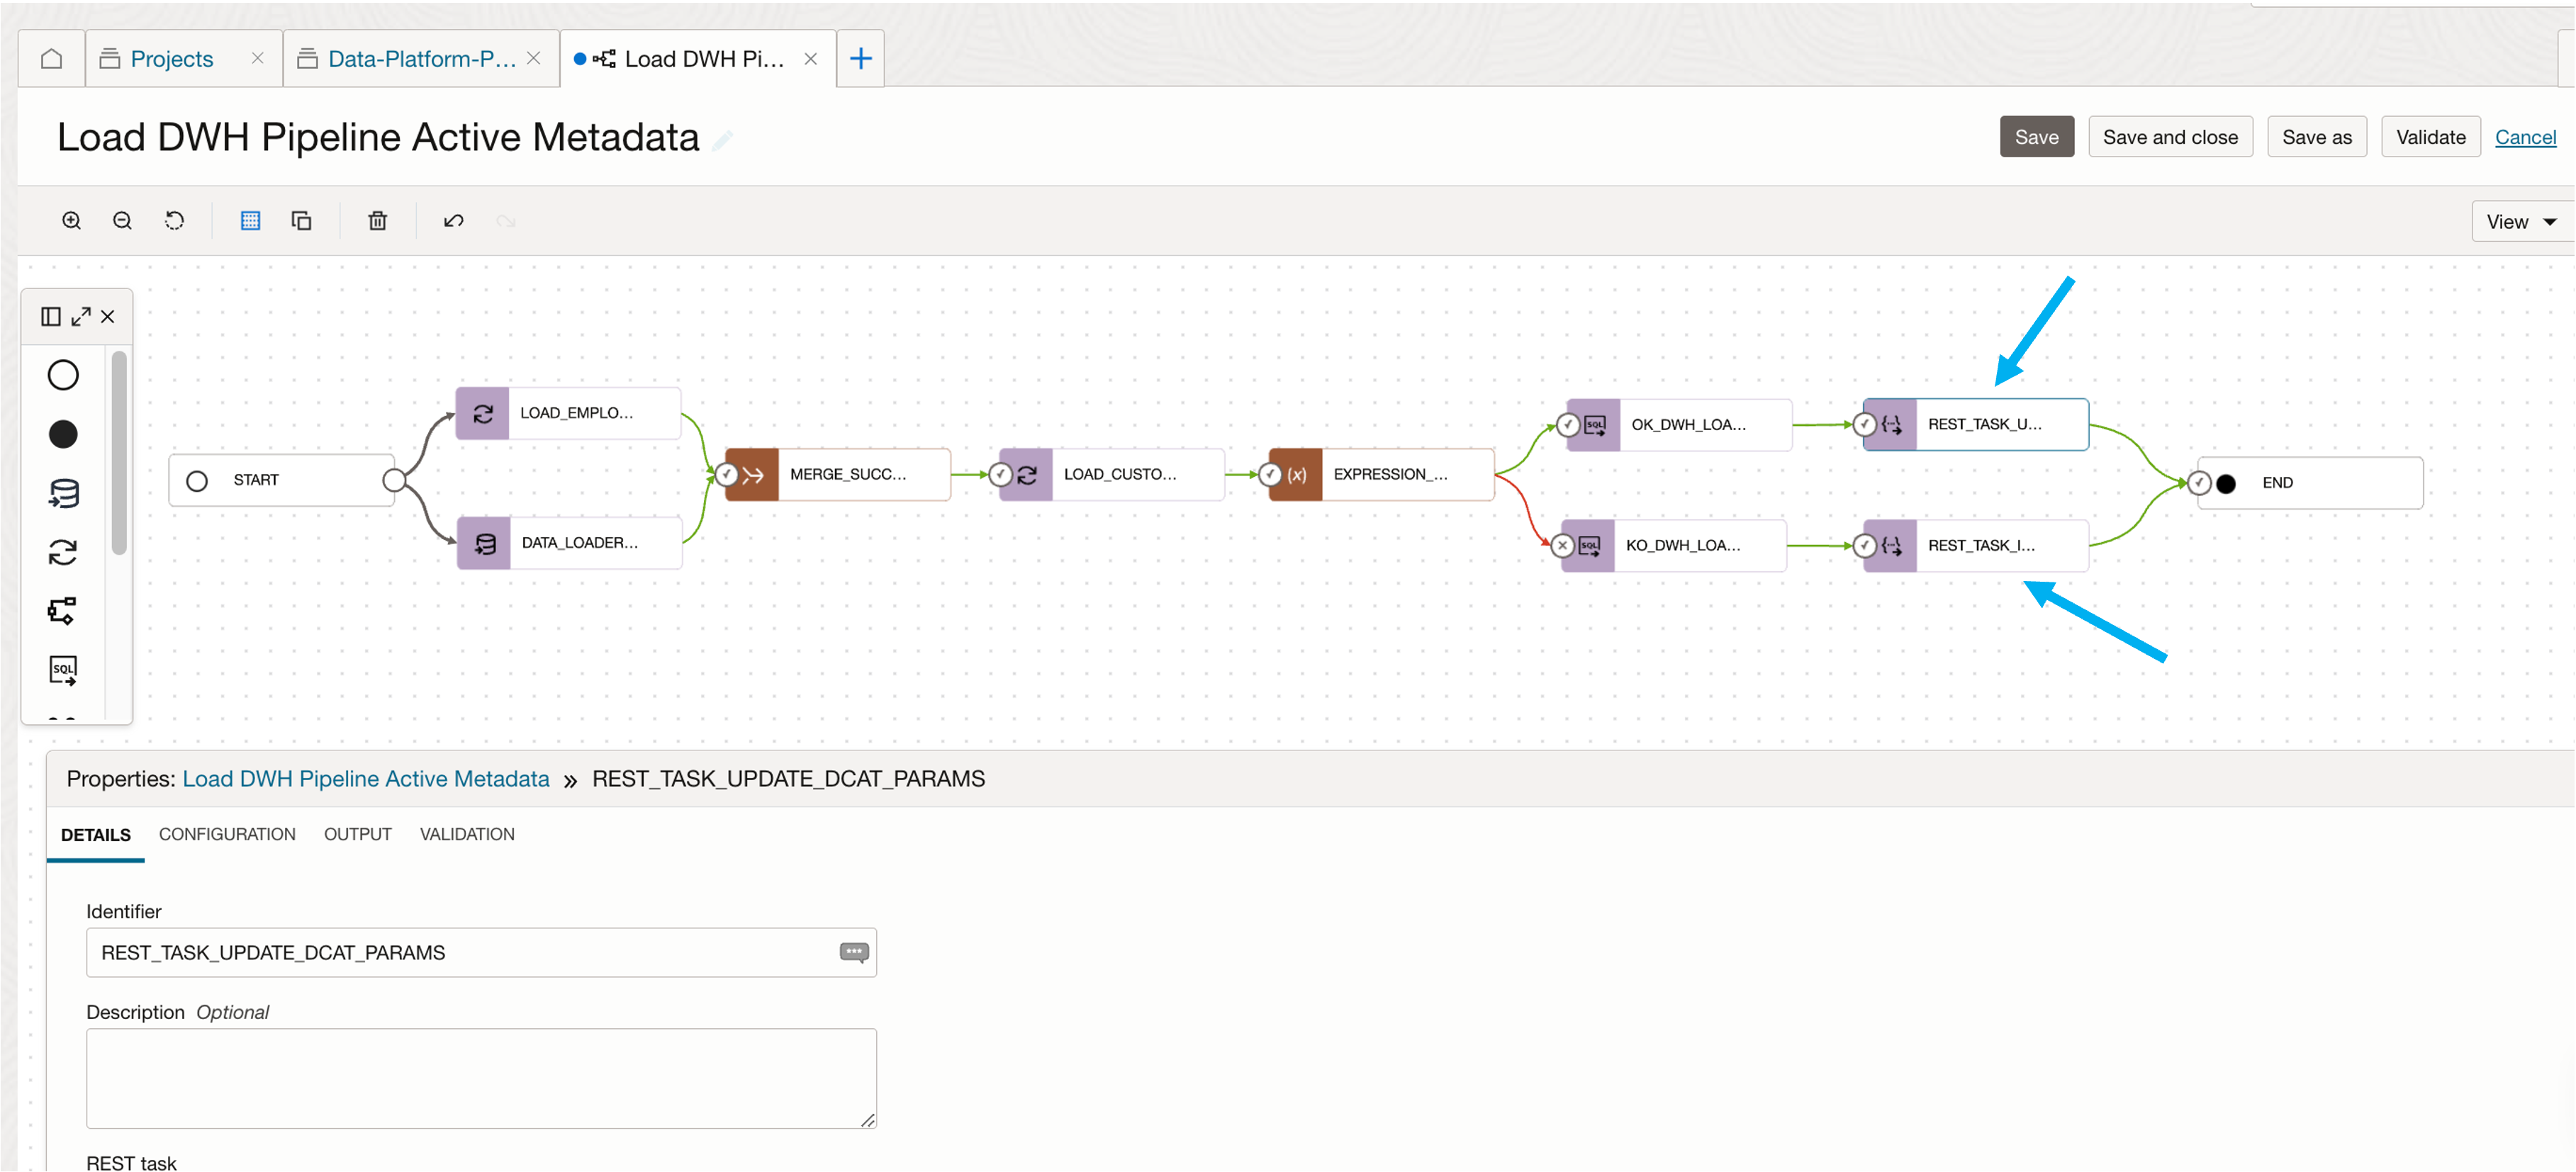Select the EXPRESSION_... operator node
The width and height of the screenshot is (2576, 1172).
click(1382, 474)
